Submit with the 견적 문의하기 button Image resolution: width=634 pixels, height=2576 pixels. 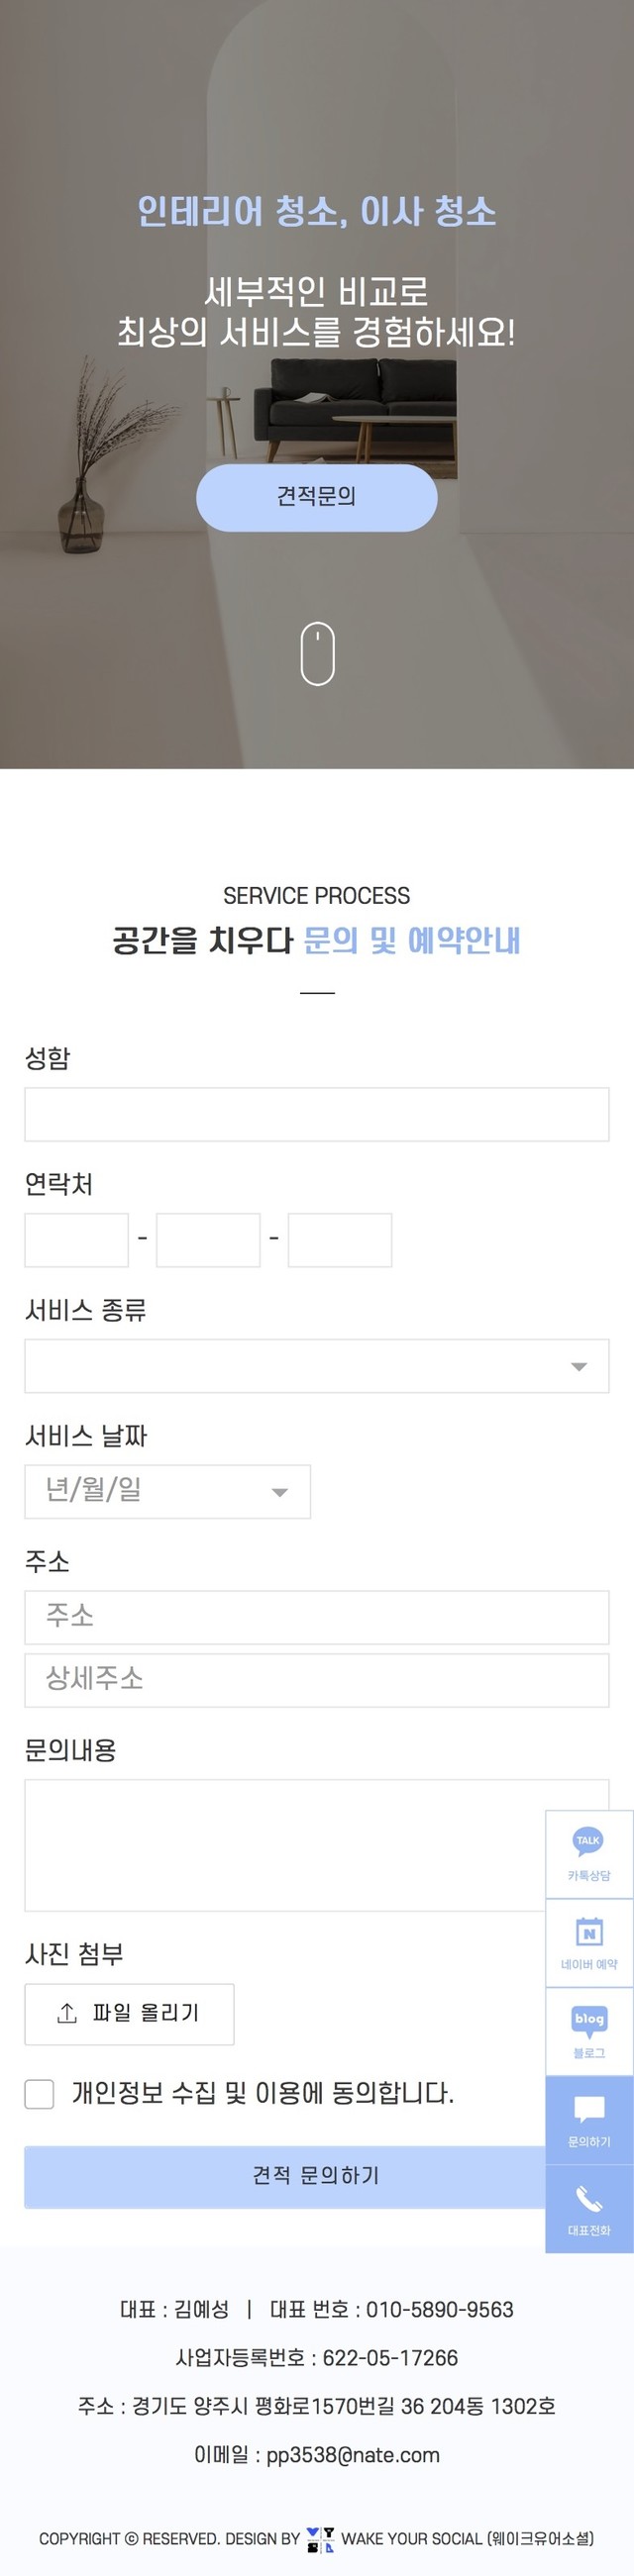pyautogui.click(x=285, y=2176)
